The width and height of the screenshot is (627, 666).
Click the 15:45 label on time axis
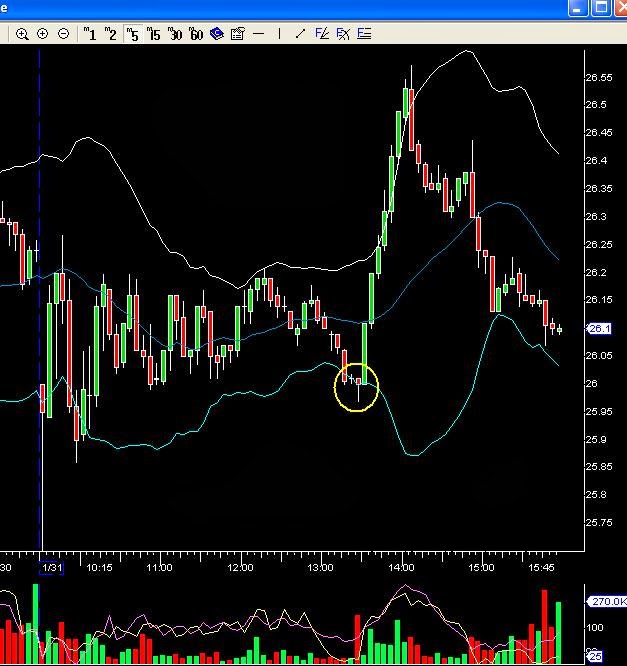click(x=541, y=567)
